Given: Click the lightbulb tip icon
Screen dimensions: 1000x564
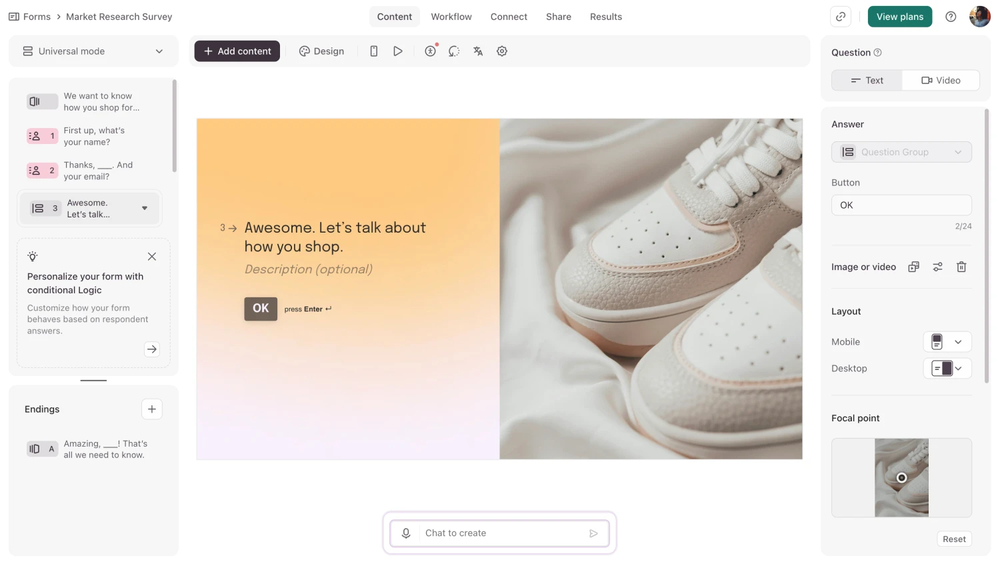Looking at the screenshot, I should pyautogui.click(x=33, y=256).
